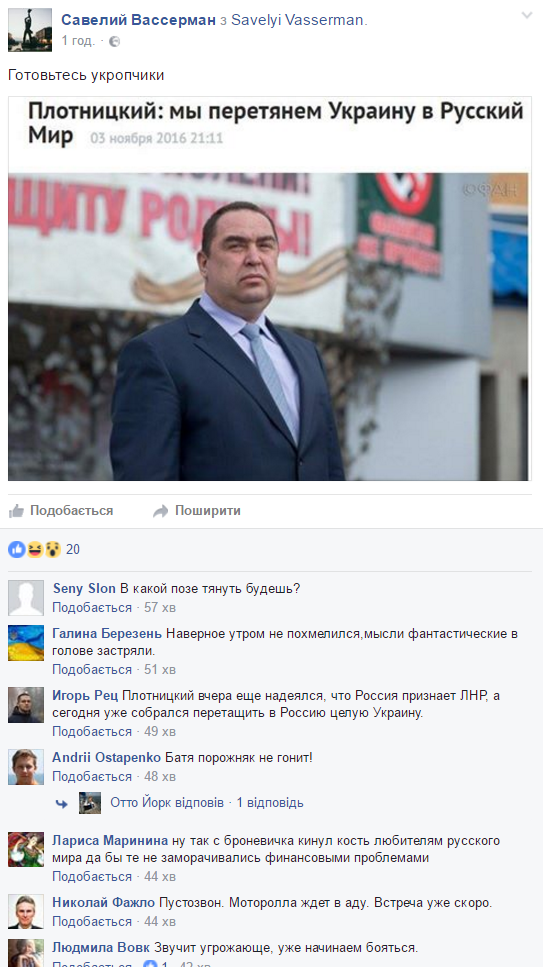Open Savelyi Vasserman page link
Screen dimensions: 543x967
coord(299,20)
